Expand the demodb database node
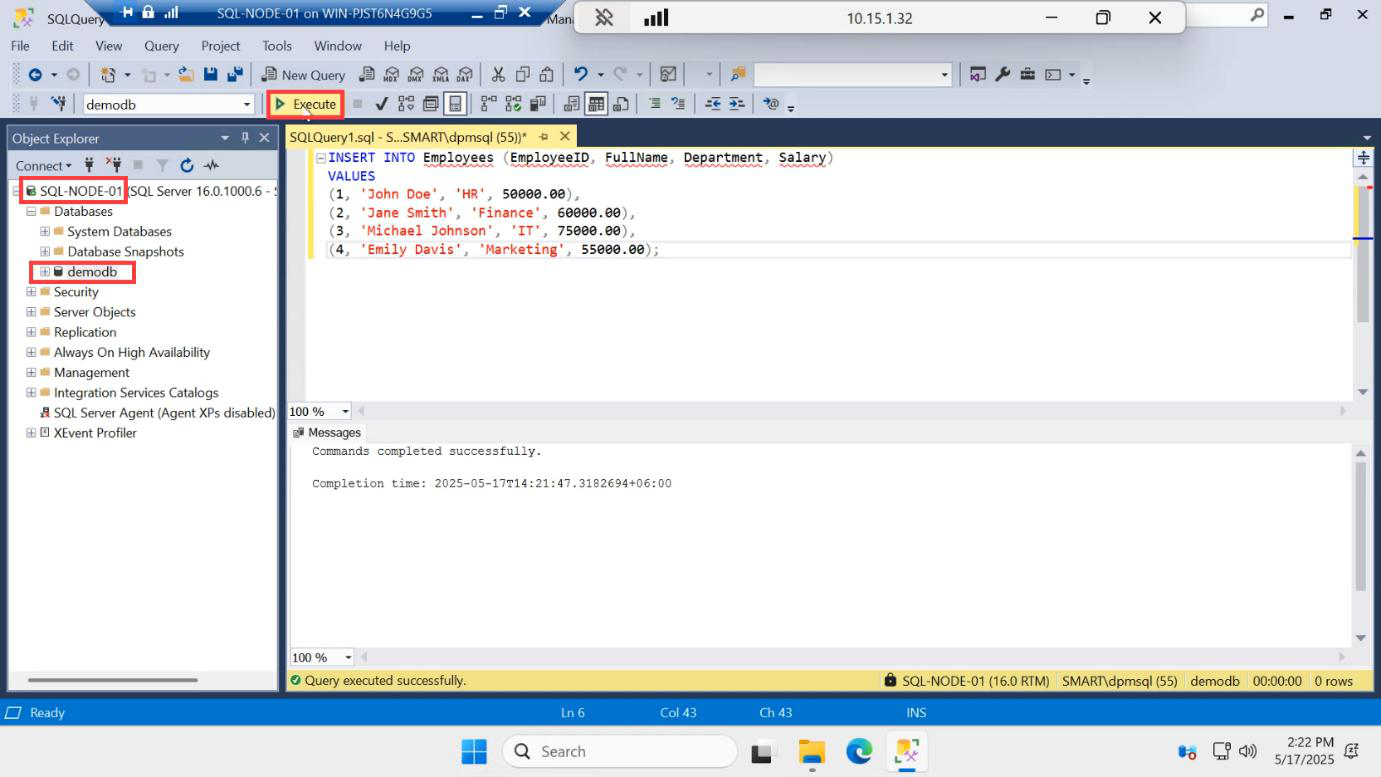Image resolution: width=1381 pixels, height=777 pixels. 45,272
